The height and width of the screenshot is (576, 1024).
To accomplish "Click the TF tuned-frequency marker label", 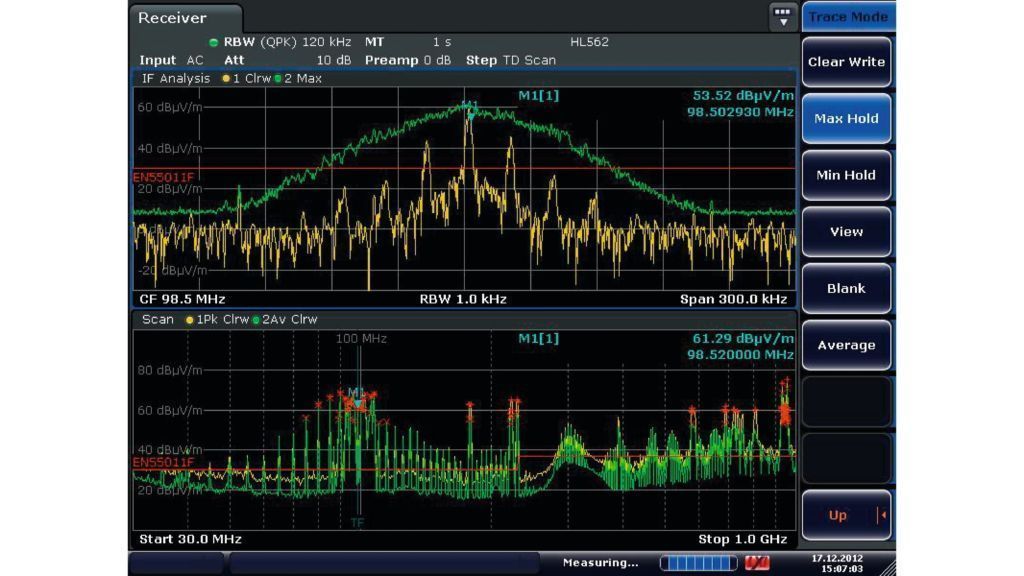I will pos(357,522).
